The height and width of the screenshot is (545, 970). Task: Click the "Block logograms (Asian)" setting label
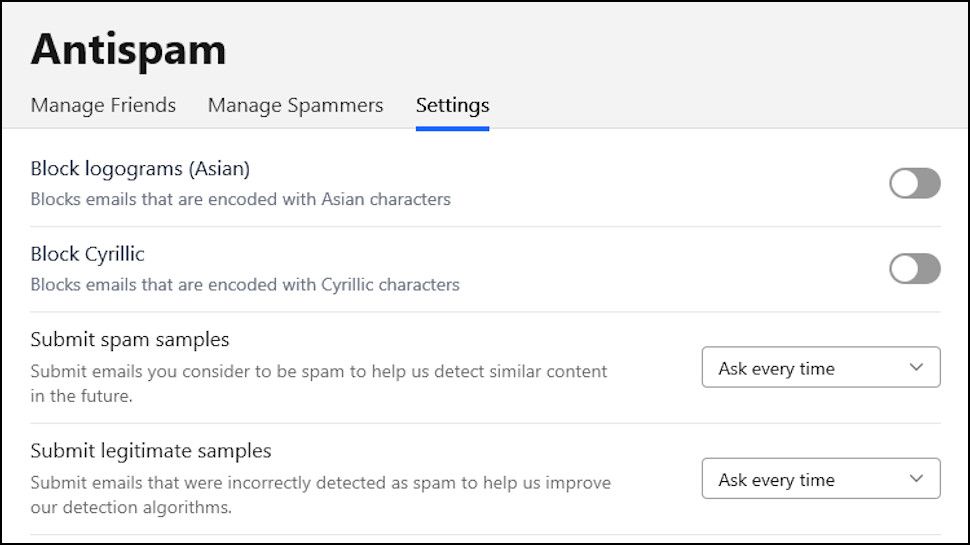pos(140,168)
